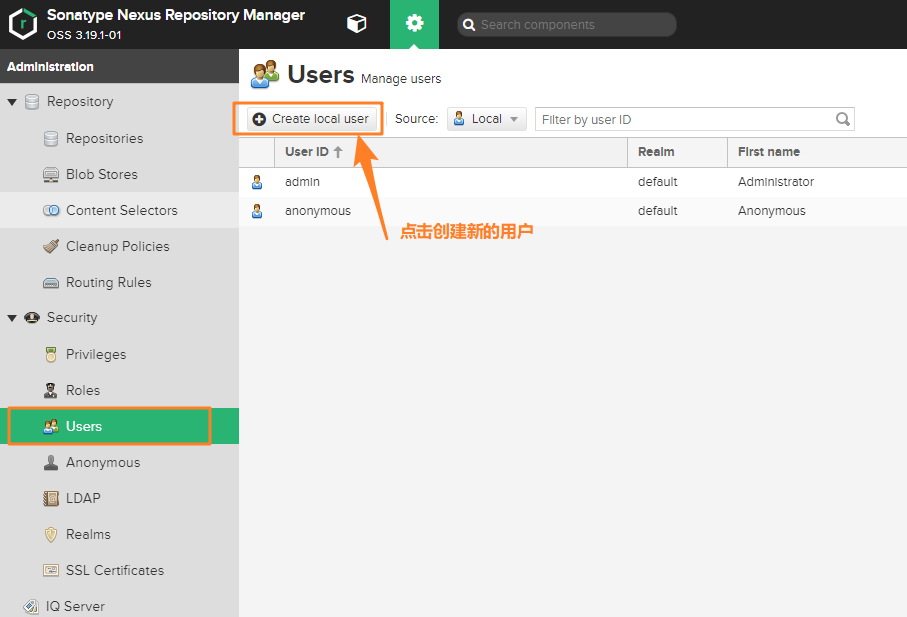Collapse the Security tree section
Screen dimensions: 907x617
click(x=13, y=317)
